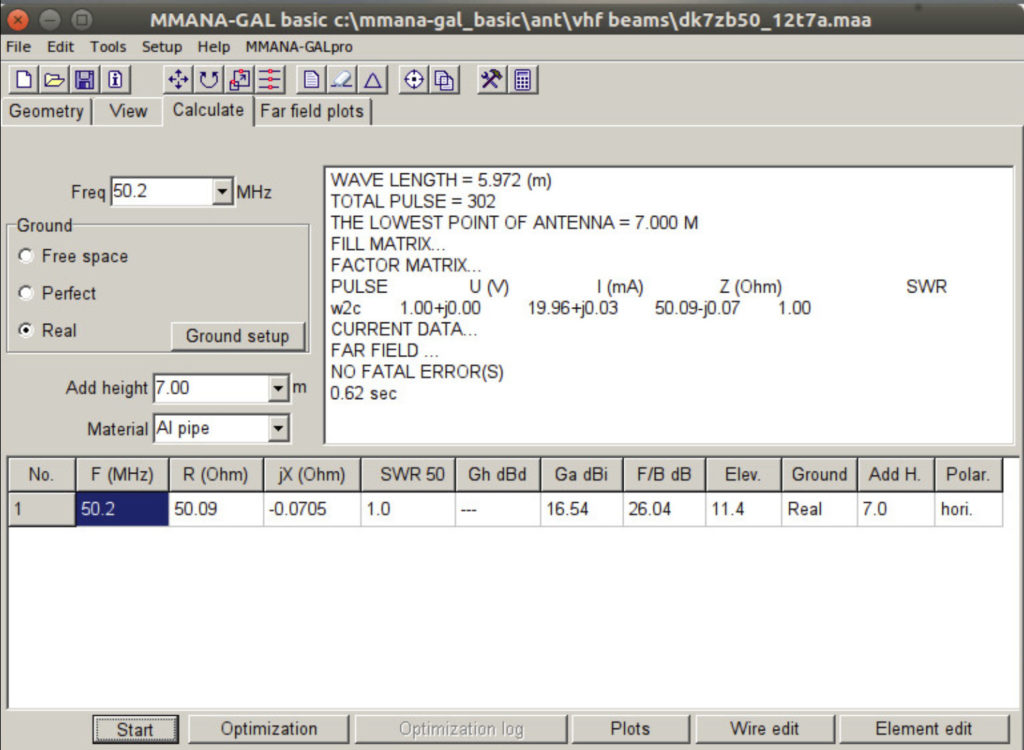Click the Open file folder icon

tap(54, 79)
